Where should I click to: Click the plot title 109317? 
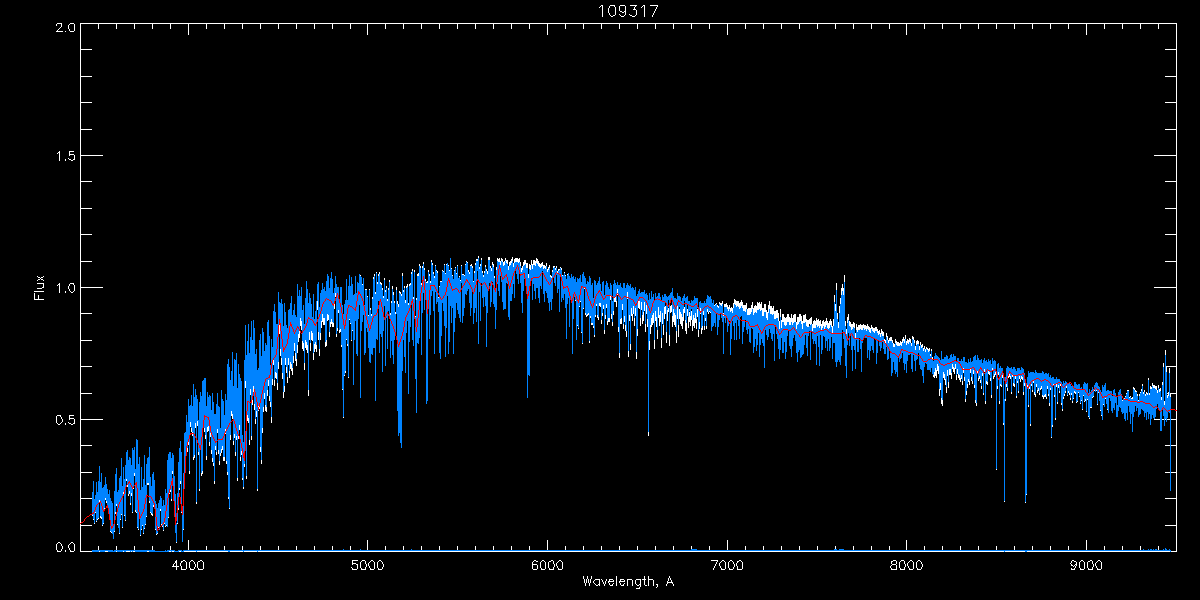coord(629,11)
